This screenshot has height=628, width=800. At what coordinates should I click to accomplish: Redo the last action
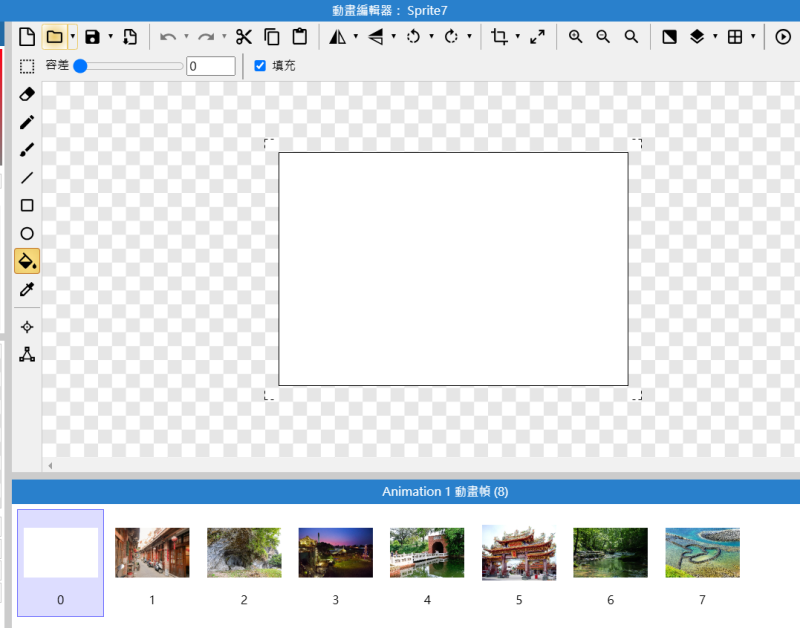pos(206,37)
